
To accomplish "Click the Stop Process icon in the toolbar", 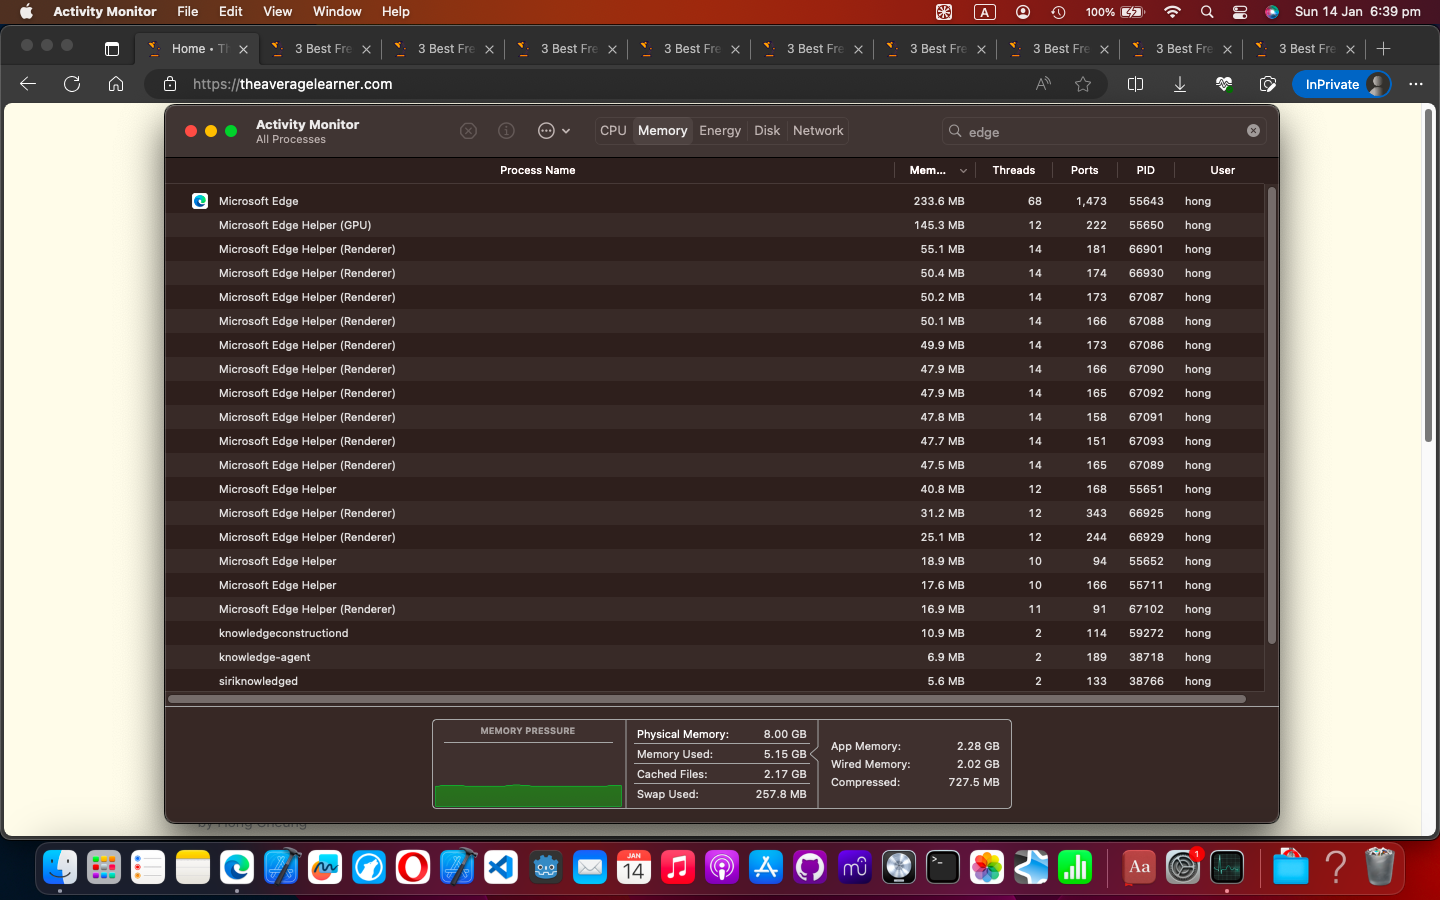I will pyautogui.click(x=468, y=131).
